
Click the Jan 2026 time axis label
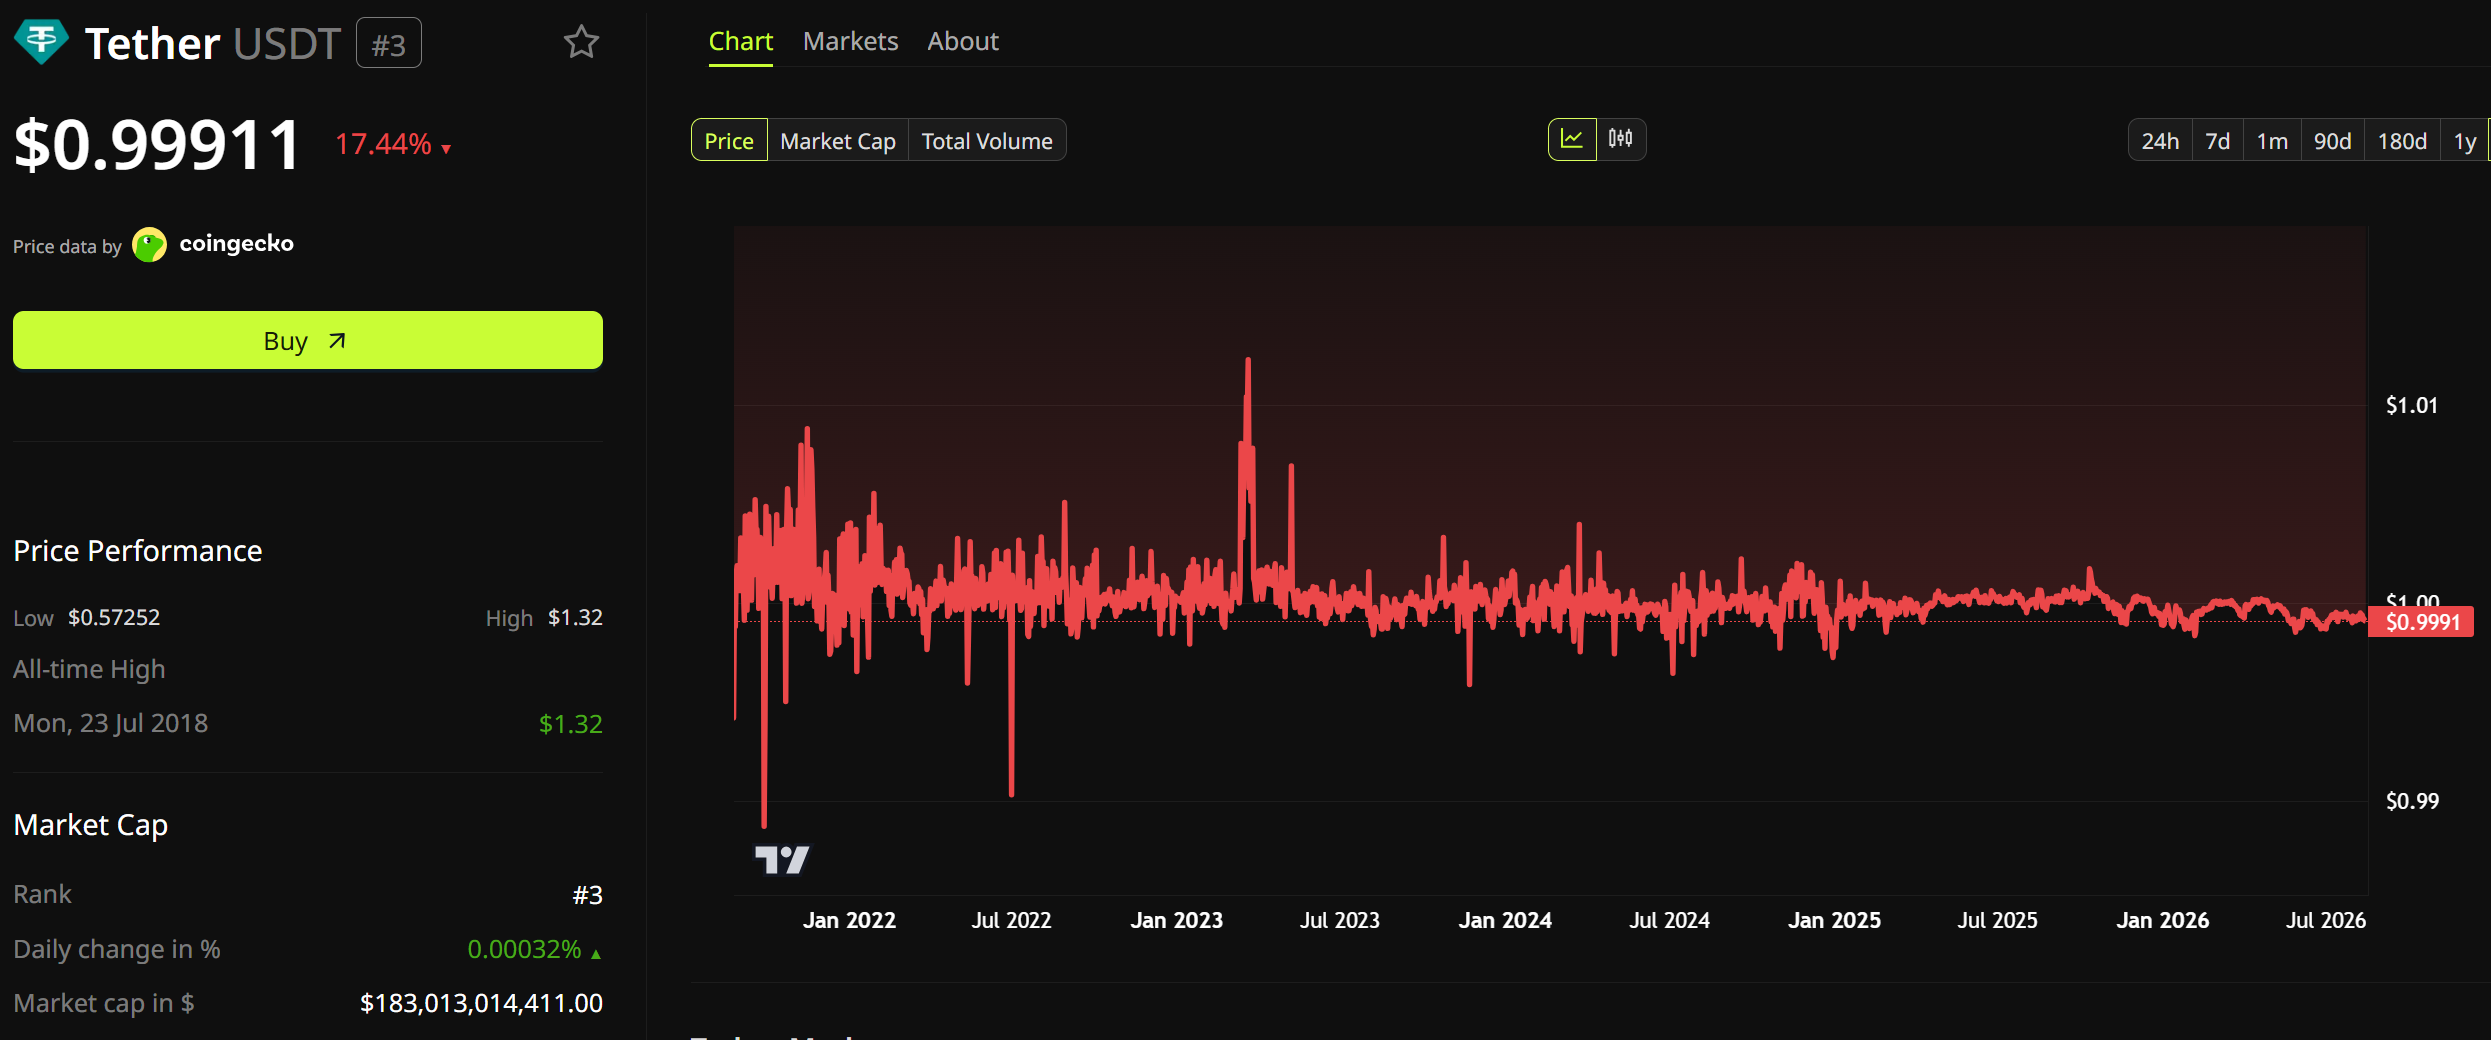(2163, 920)
